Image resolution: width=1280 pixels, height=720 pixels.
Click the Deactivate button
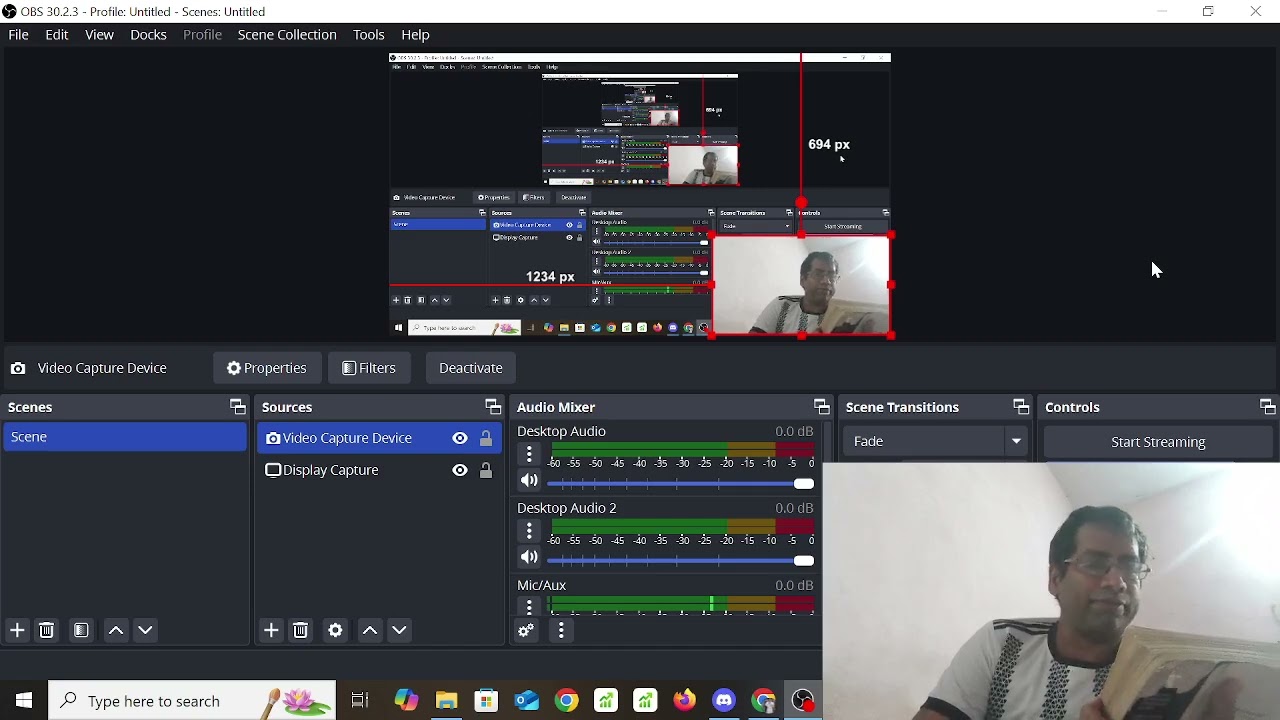coord(471,368)
